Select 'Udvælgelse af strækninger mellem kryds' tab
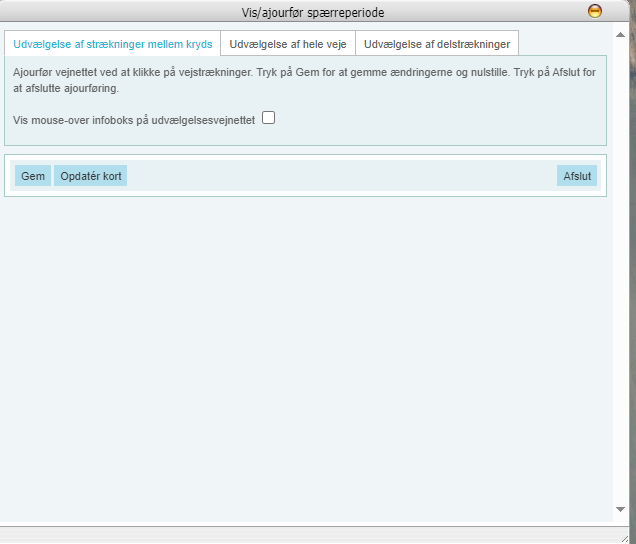This screenshot has height=544, width=636. click(113, 44)
